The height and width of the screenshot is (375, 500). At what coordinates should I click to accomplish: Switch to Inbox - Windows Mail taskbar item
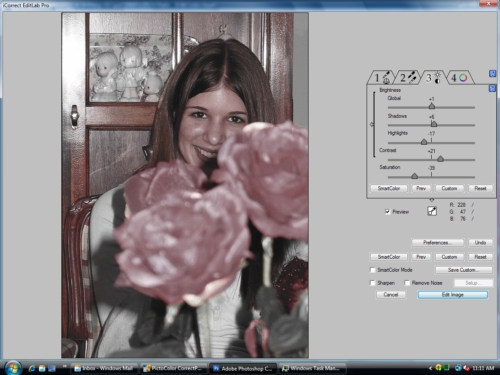pyautogui.click(x=104, y=368)
